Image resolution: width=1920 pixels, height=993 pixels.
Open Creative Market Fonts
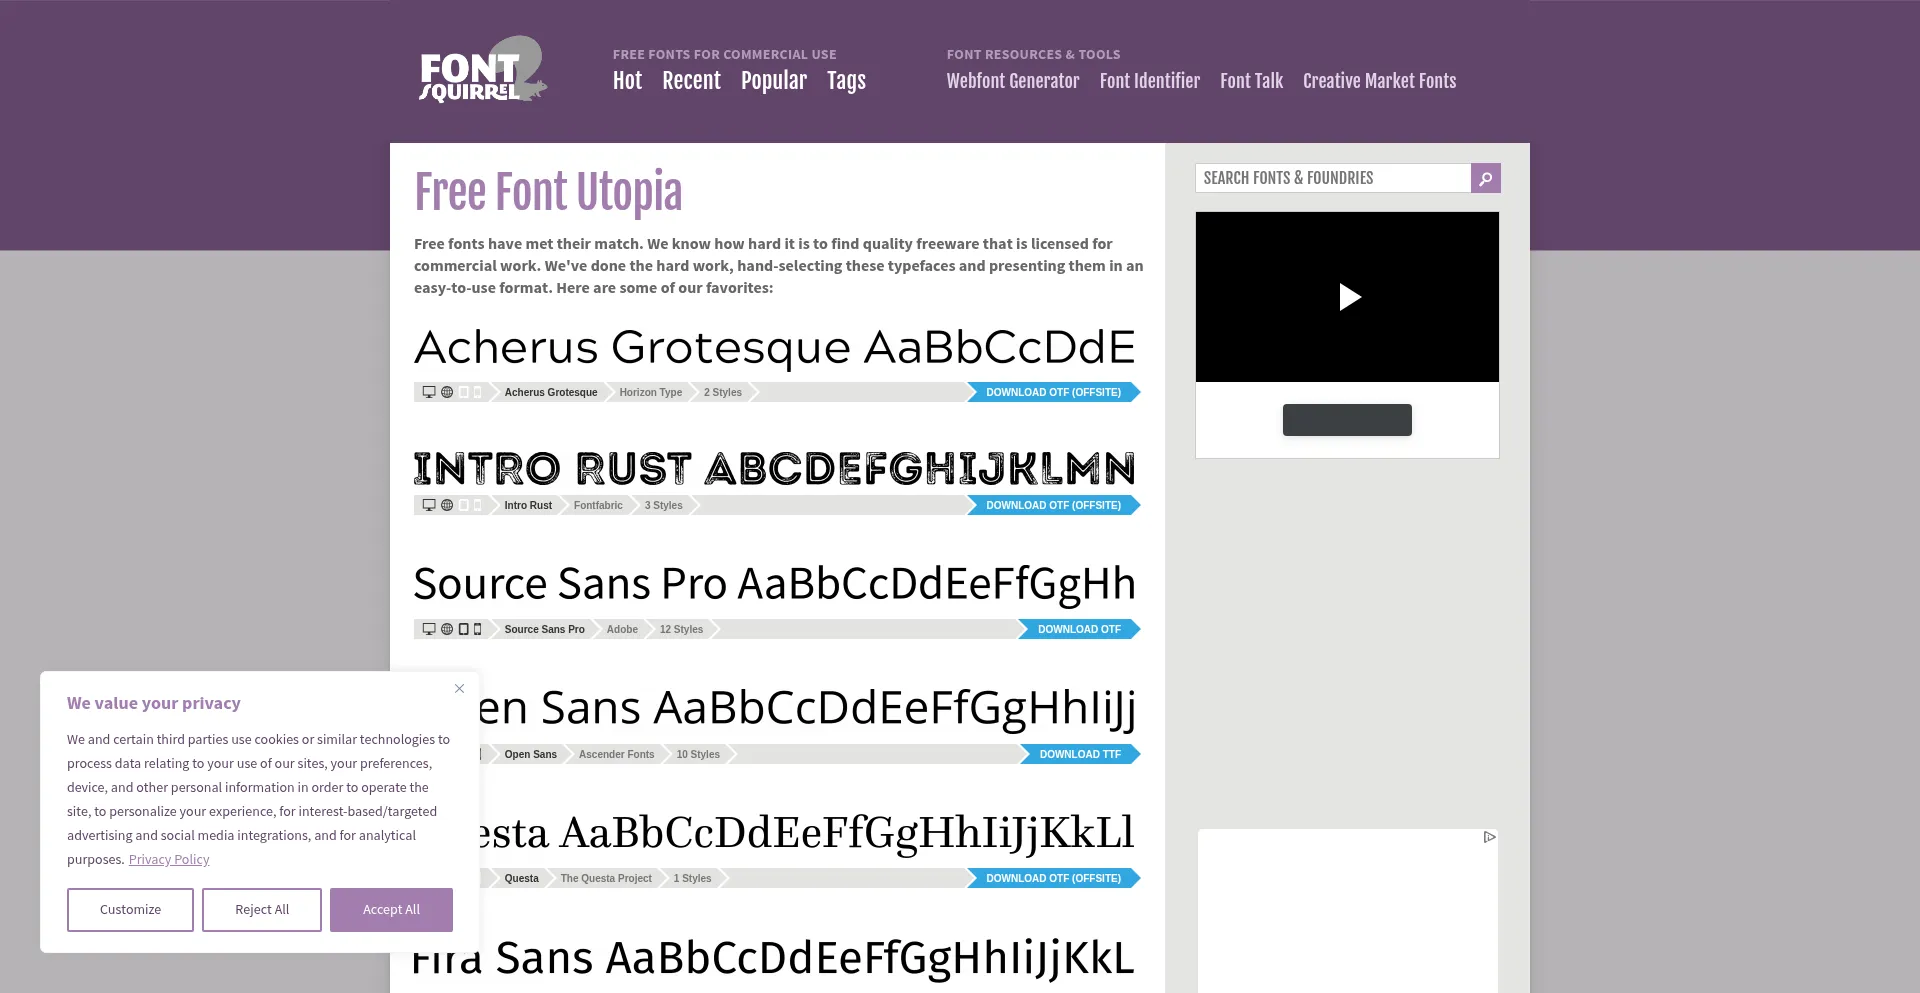(1379, 81)
